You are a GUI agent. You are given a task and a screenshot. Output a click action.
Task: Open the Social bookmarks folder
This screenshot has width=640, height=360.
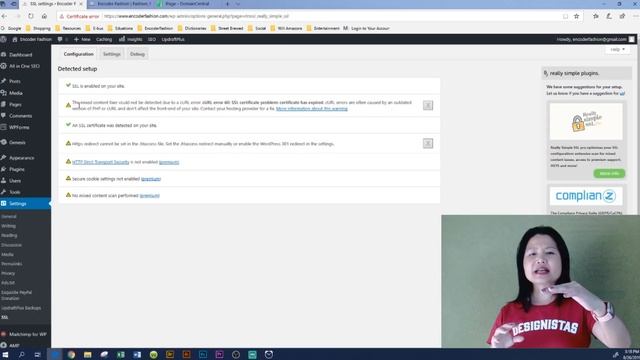pyautogui.click(x=257, y=29)
